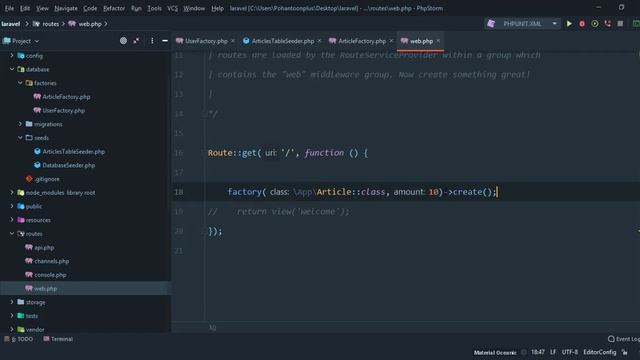This screenshot has width=640, height=360.
Task: Click the locate/scroll from source target icon
Action: tap(123, 41)
